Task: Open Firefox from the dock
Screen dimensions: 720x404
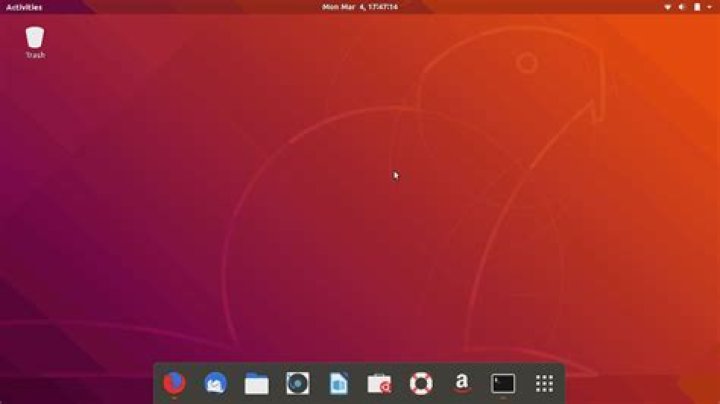Action: click(x=174, y=383)
